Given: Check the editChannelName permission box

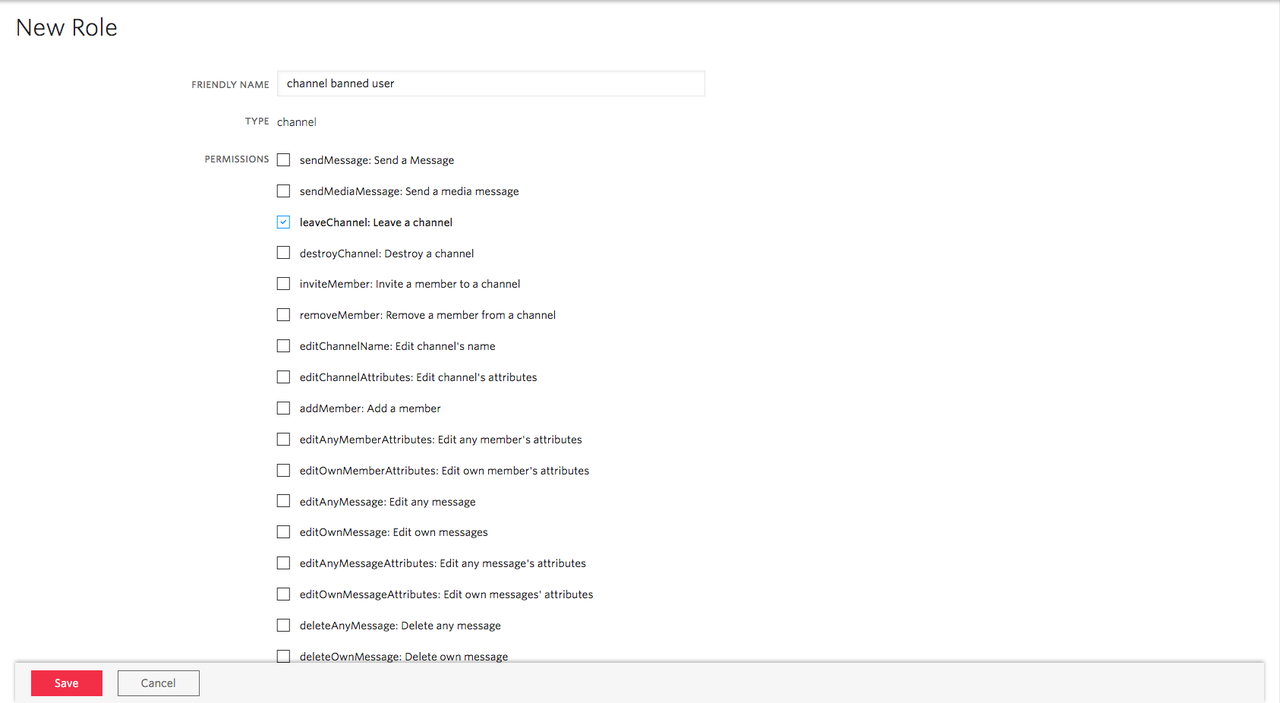Looking at the screenshot, I should 284,346.
